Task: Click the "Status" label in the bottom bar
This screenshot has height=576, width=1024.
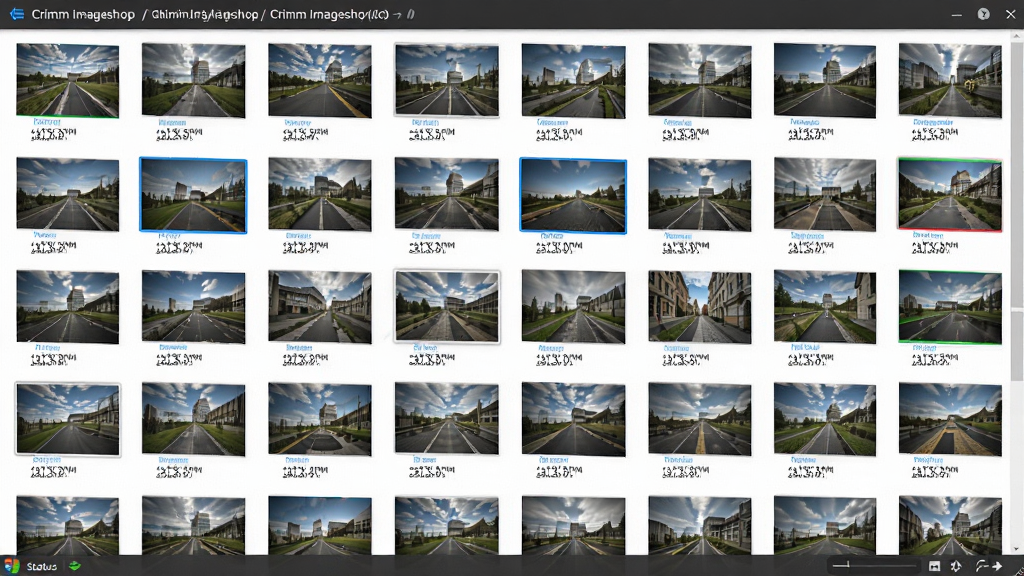Action: point(42,566)
